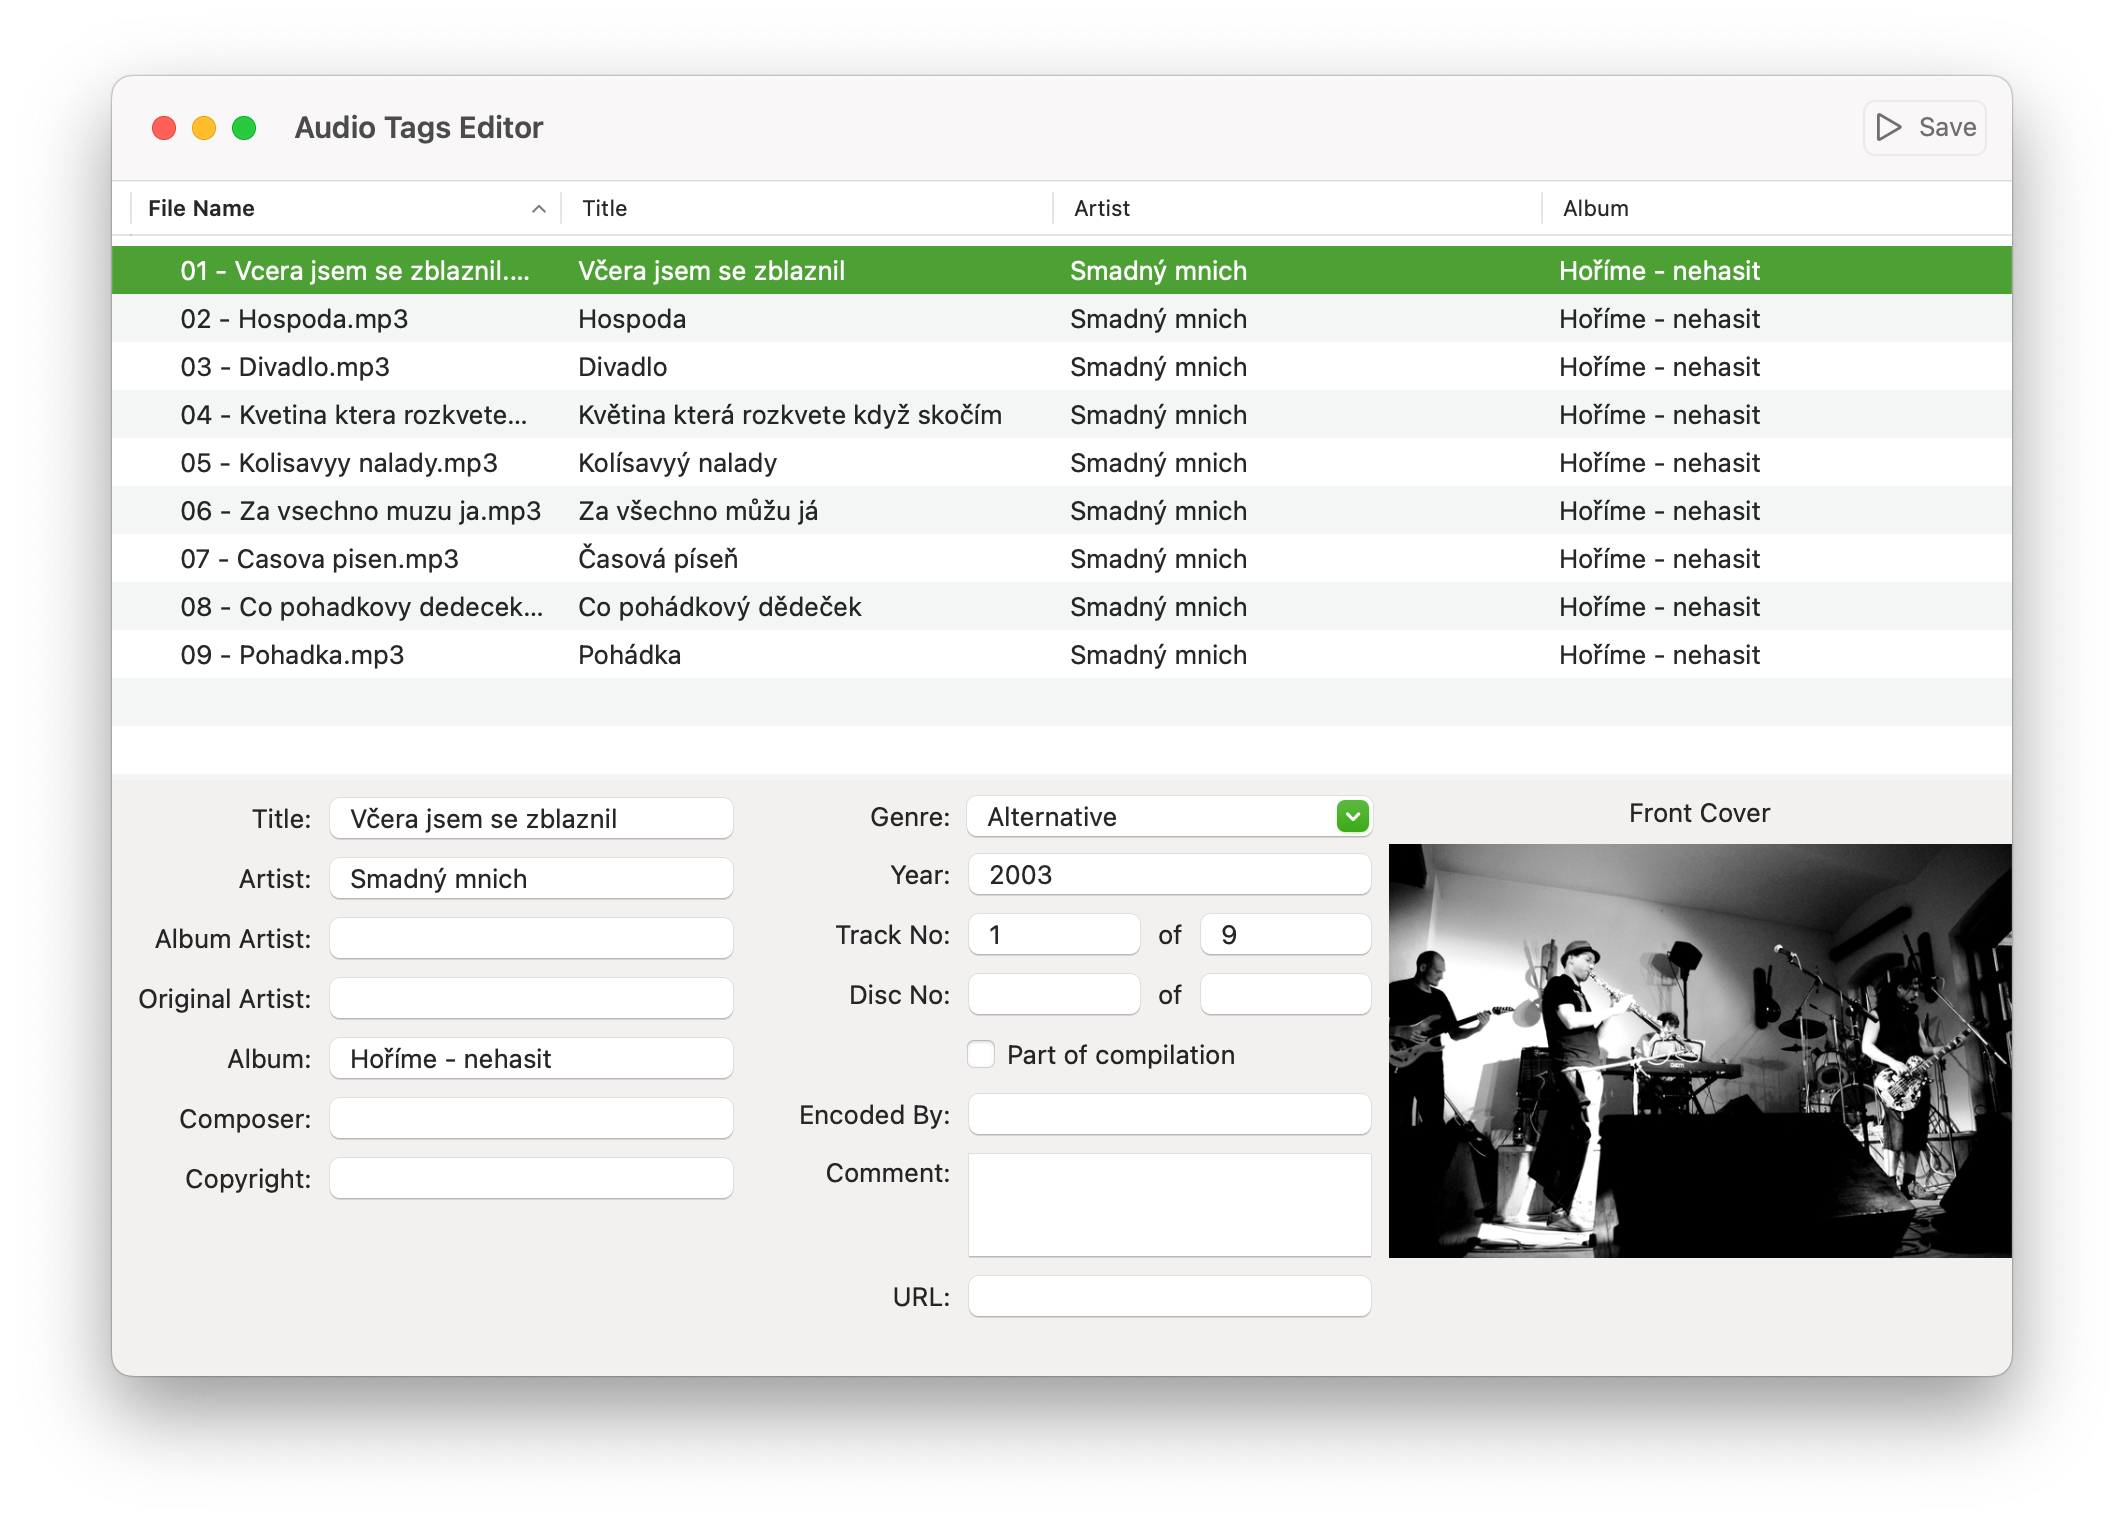Viewport: 2124px width, 1524px height.
Task: Enable Part of compilation checkbox
Action: pos(981,1055)
